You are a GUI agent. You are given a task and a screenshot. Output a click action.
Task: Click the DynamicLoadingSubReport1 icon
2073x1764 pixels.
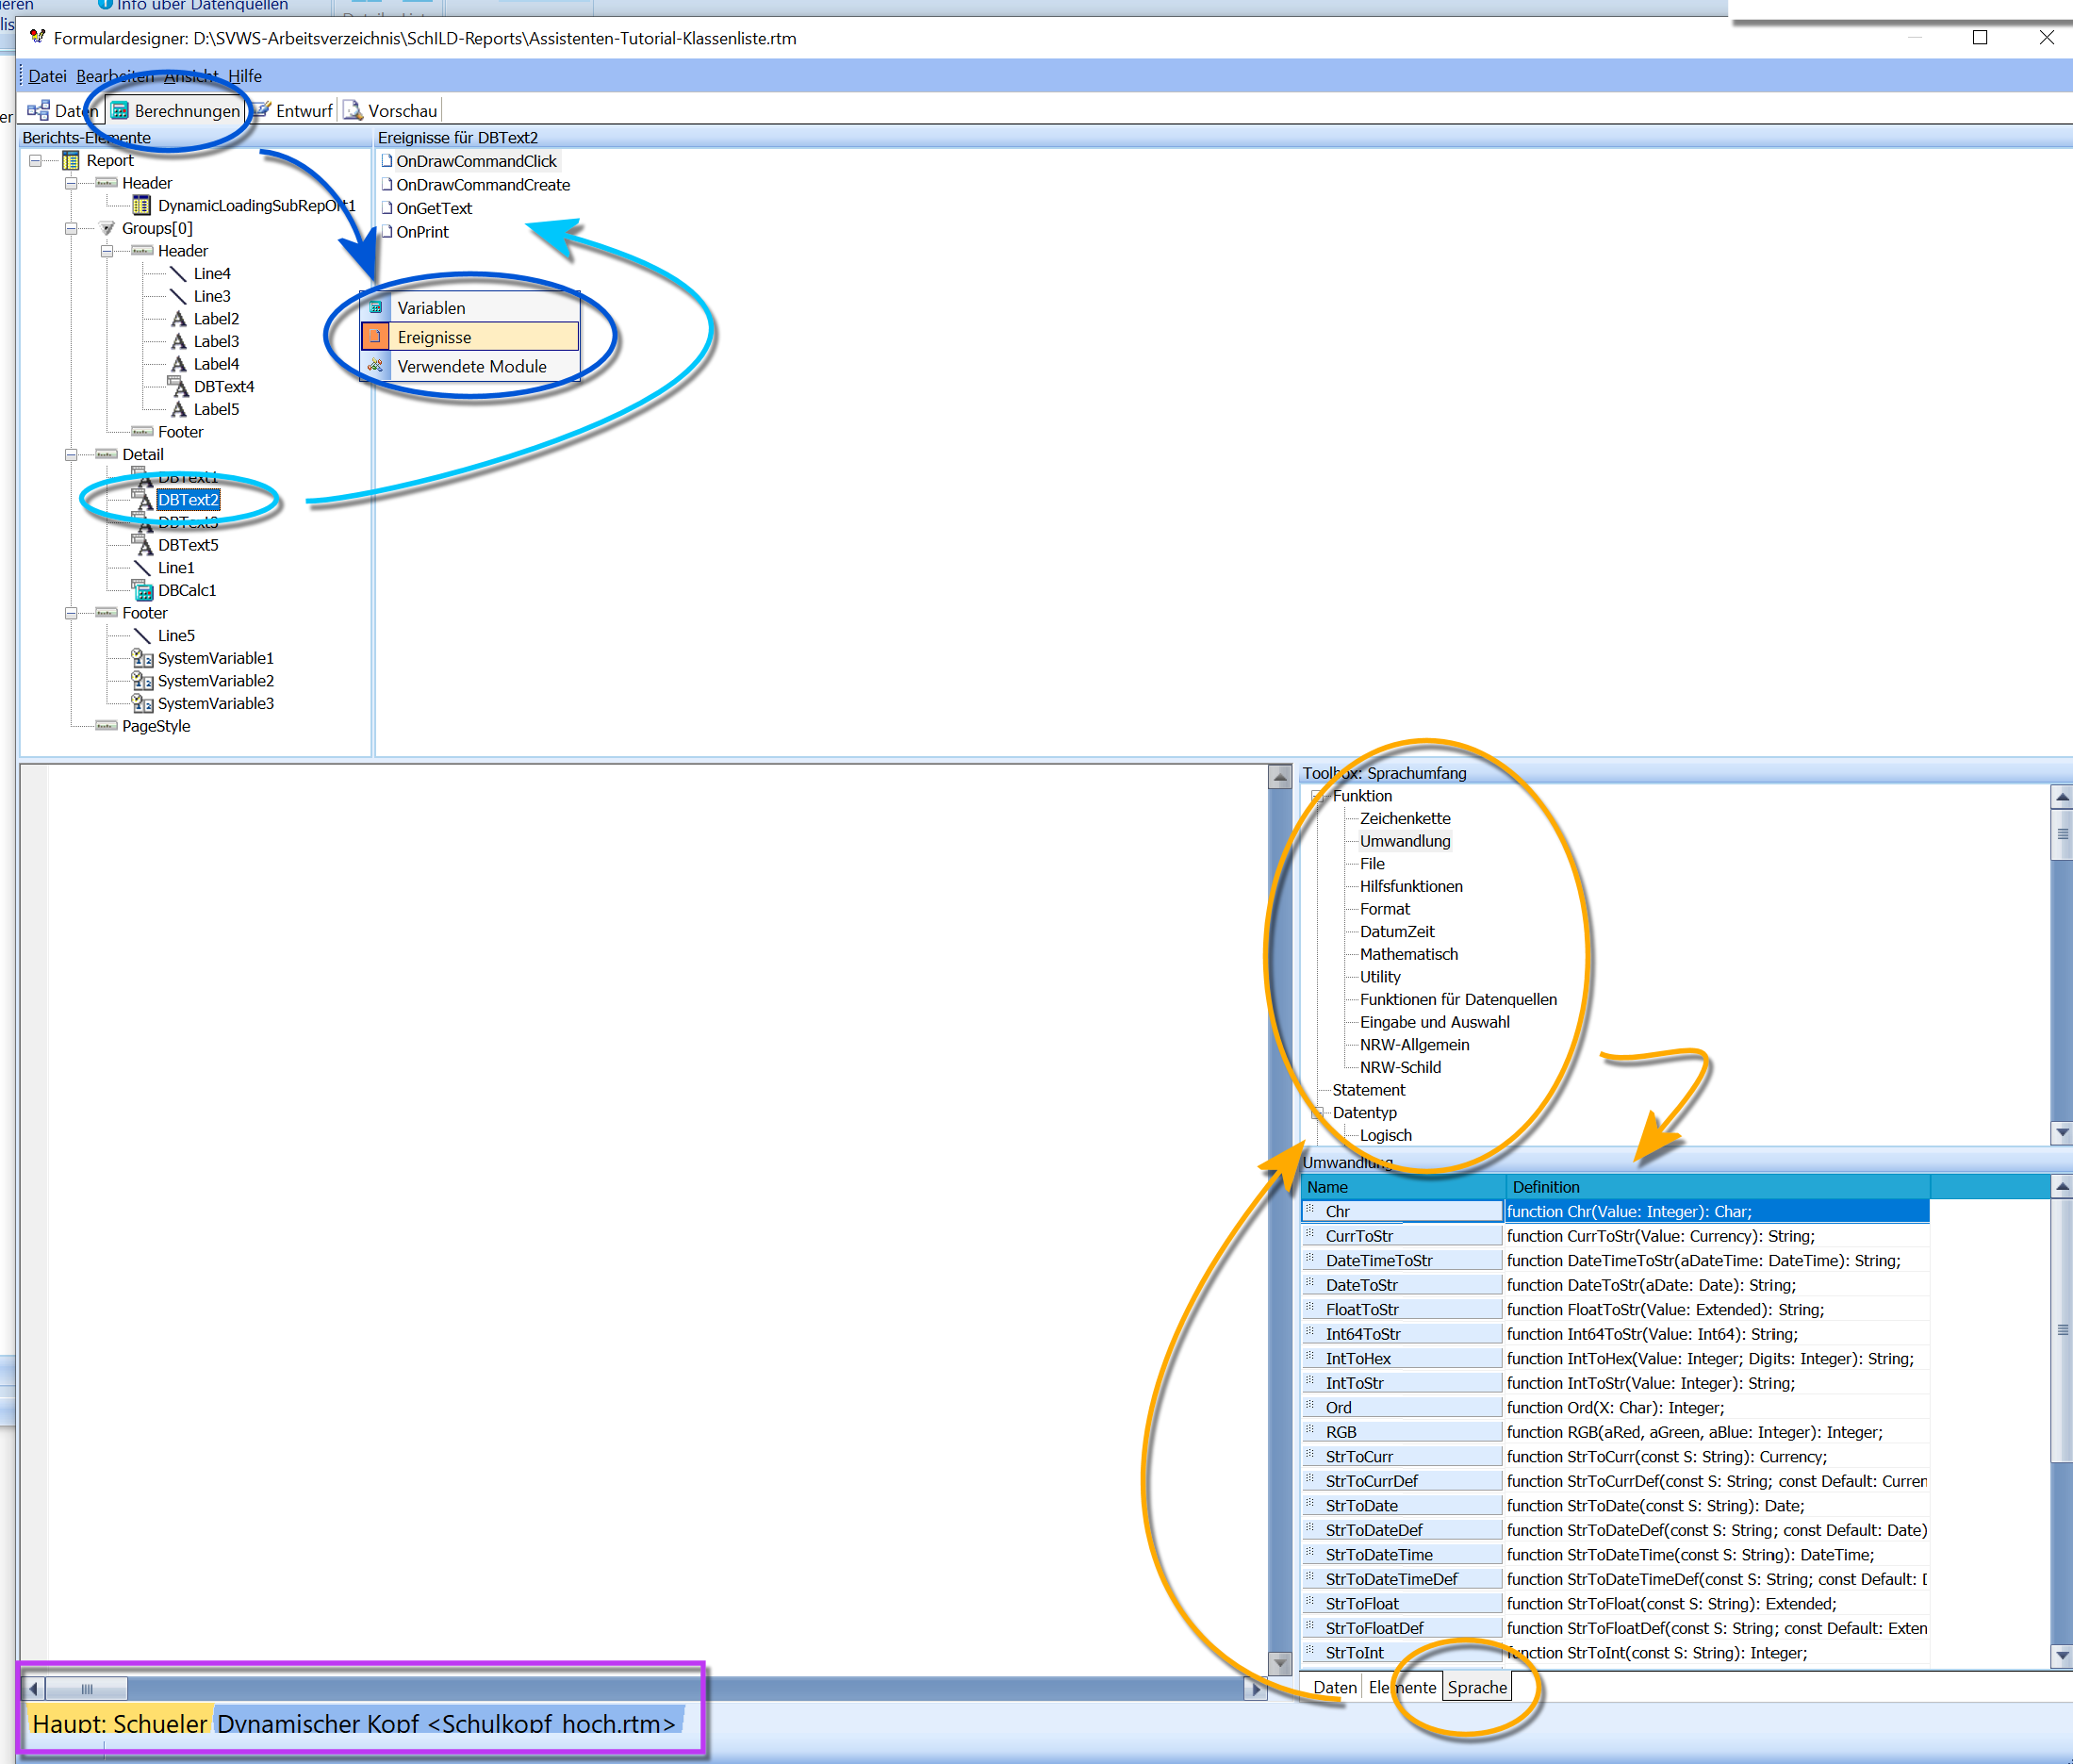point(142,205)
